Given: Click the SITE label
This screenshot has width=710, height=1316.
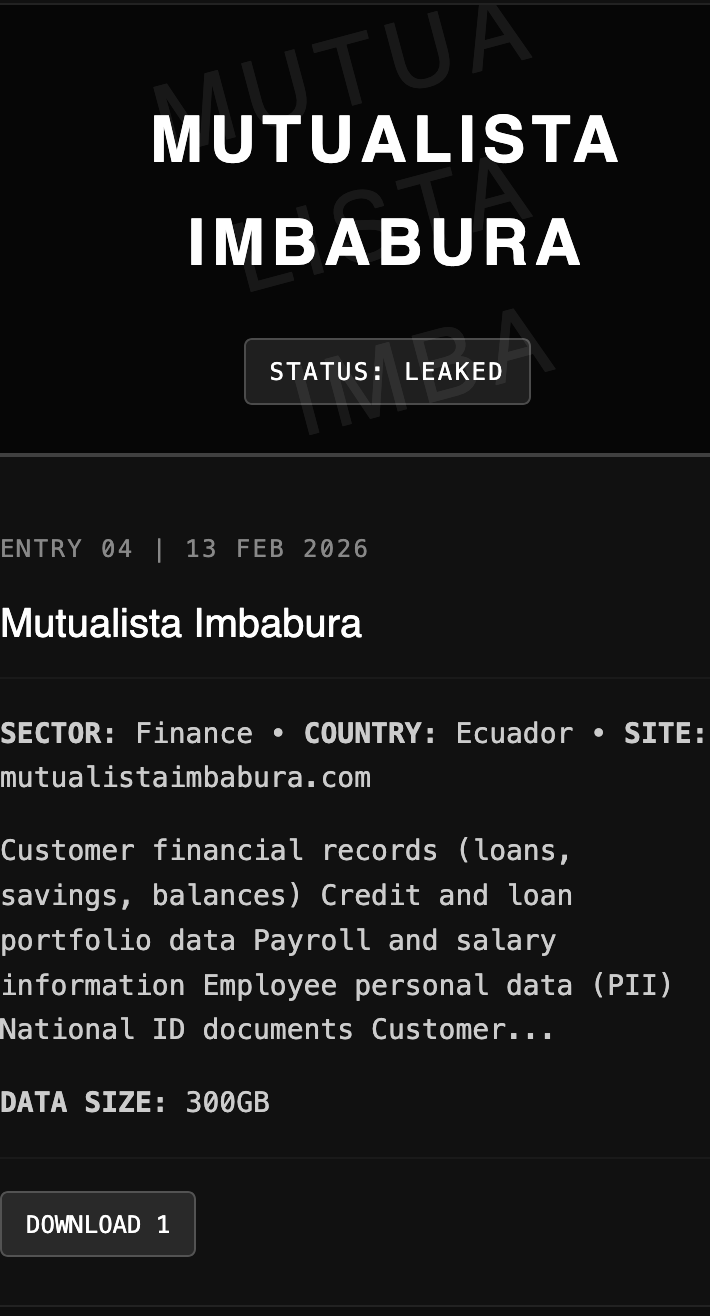Looking at the screenshot, I should [664, 733].
